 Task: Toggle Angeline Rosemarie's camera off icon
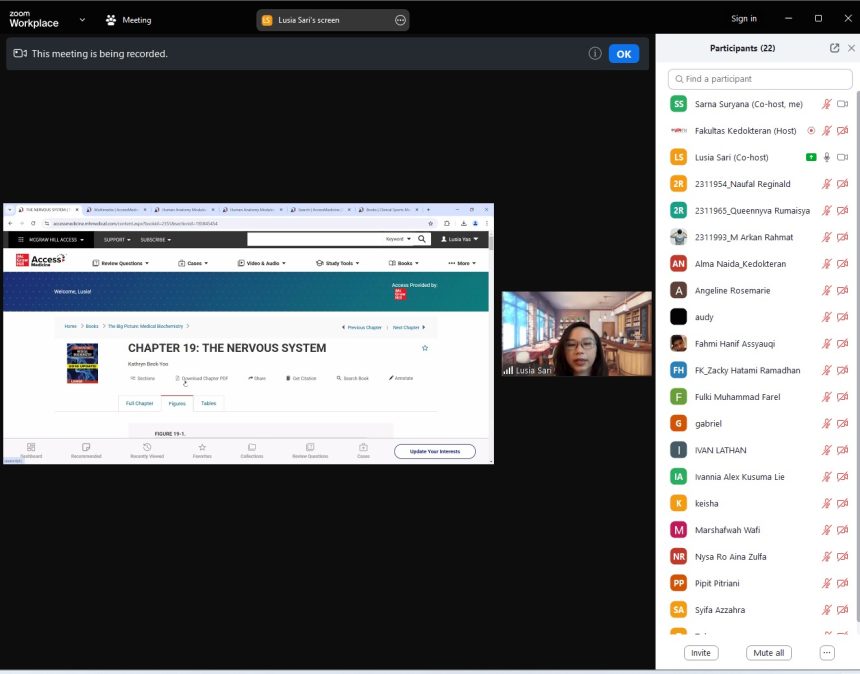842,291
